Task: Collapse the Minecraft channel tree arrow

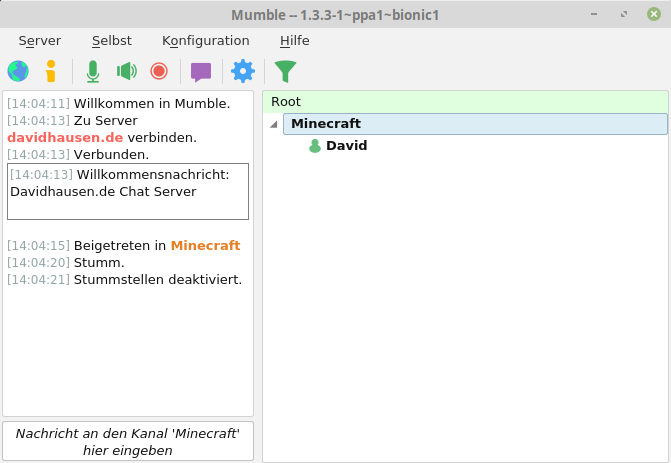Action: coord(274,125)
